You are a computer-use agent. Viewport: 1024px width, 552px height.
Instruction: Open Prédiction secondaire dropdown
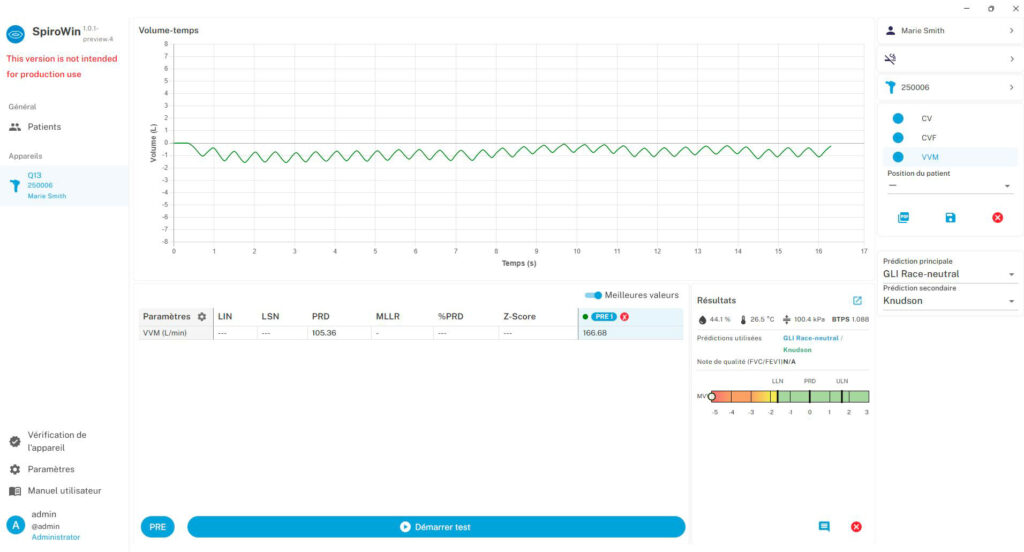click(x=950, y=301)
